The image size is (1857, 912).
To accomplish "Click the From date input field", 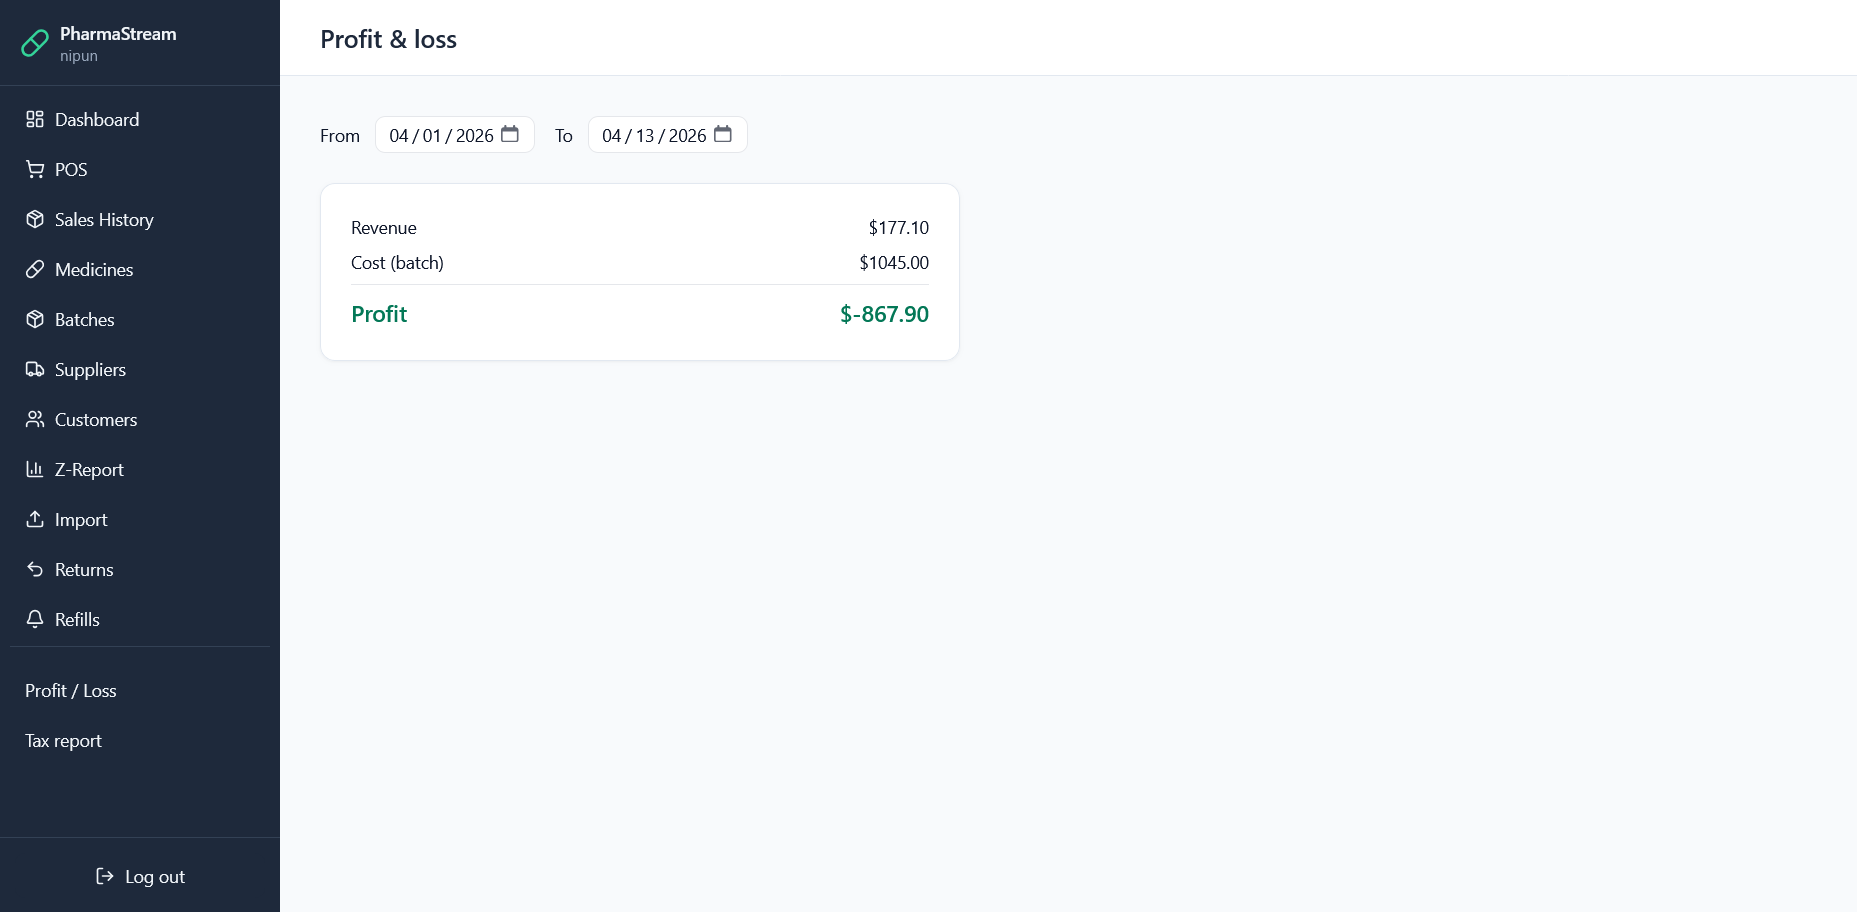I will tap(441, 135).
